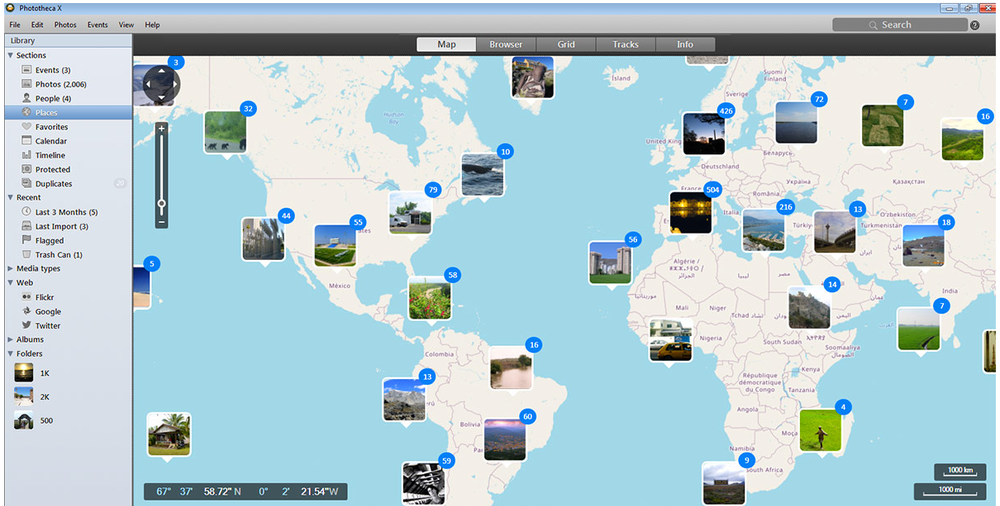
Task: Open the map cluster with 44 photos
Action: coord(263,239)
